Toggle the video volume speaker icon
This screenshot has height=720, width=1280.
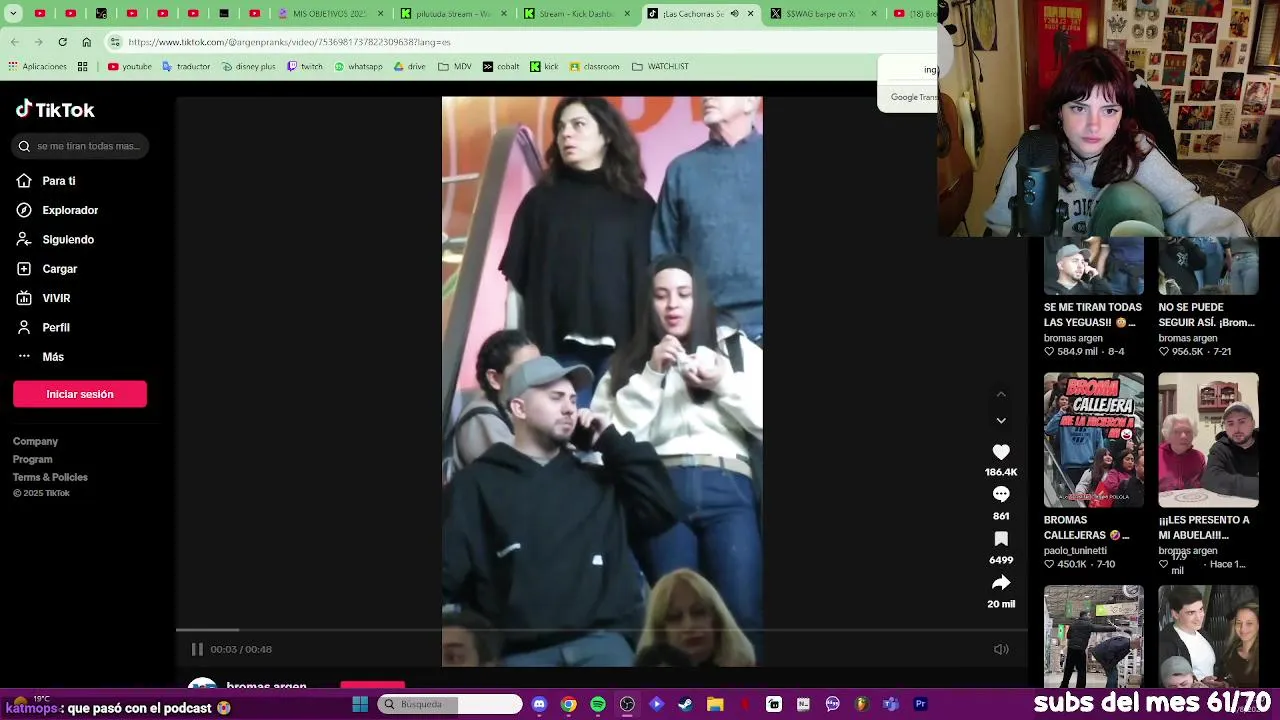1001,649
